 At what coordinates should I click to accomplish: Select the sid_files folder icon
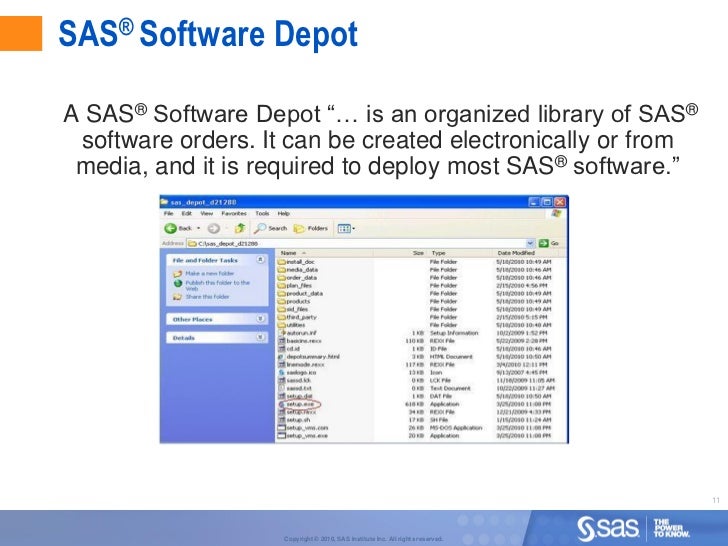point(282,309)
